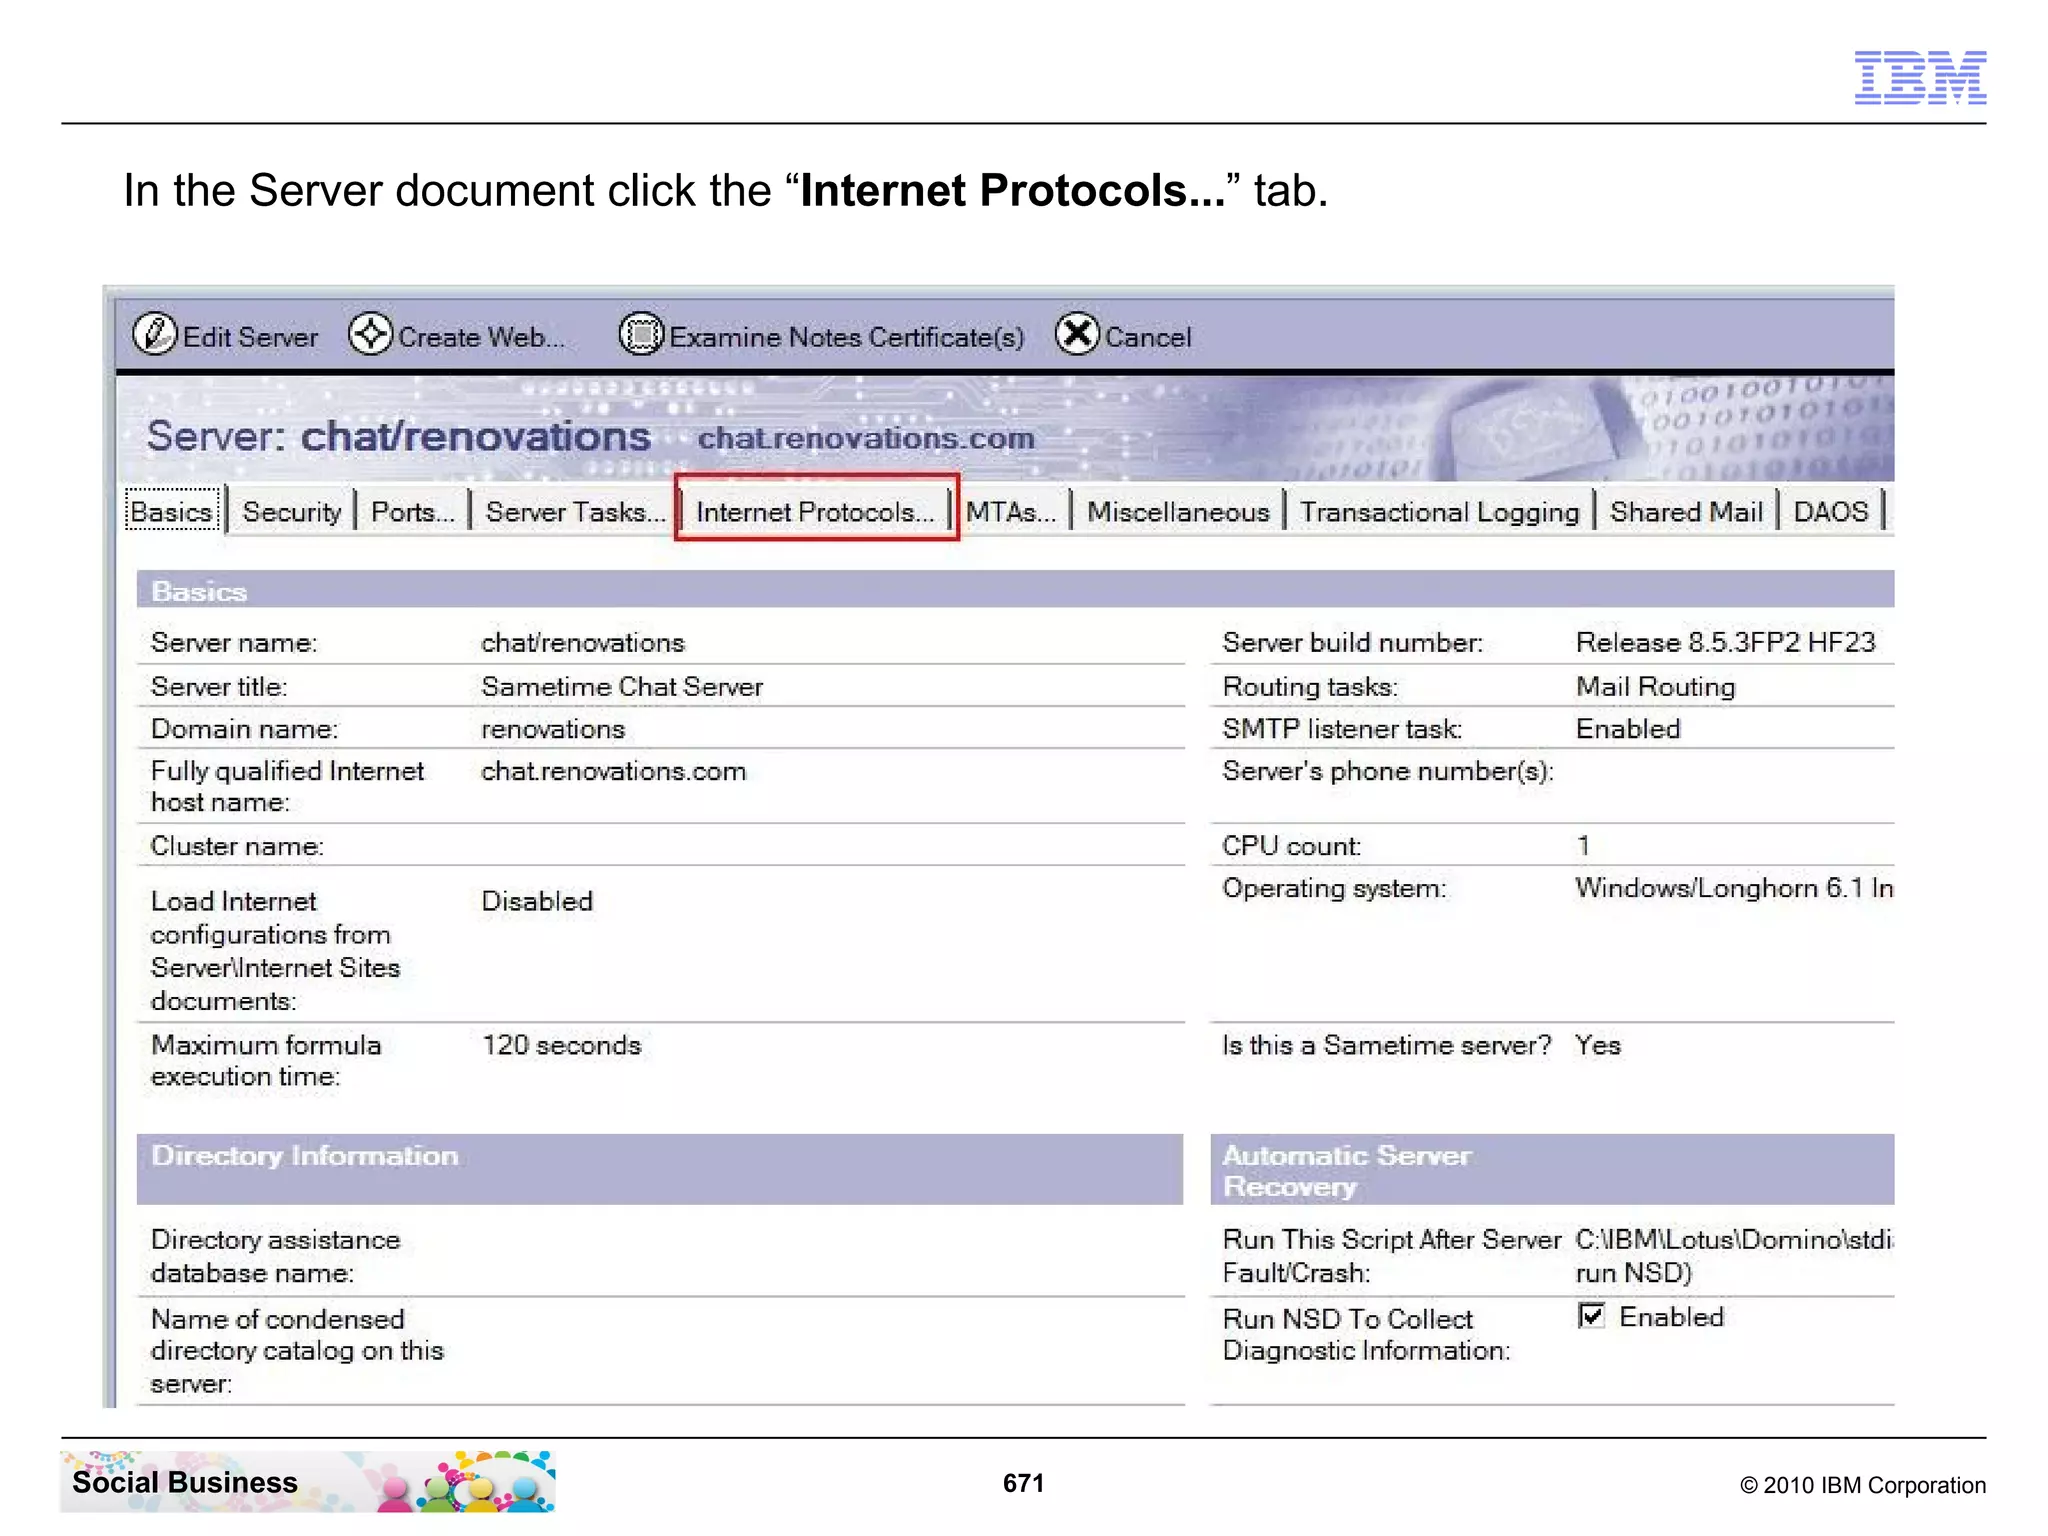The width and height of the screenshot is (2048, 1536).
Task: Click the Windows/Longhorn operating system value
Action: point(1734,889)
